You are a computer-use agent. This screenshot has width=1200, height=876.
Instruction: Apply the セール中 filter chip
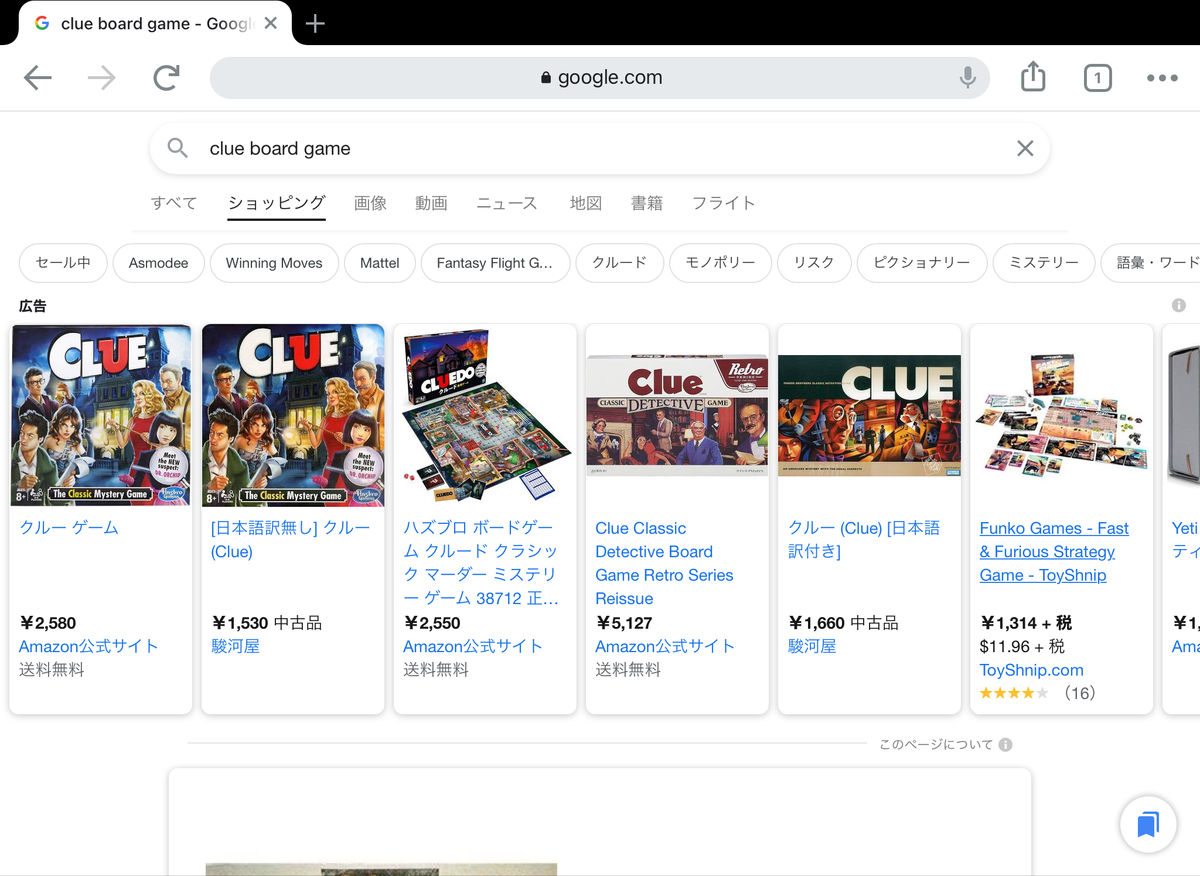[63, 263]
